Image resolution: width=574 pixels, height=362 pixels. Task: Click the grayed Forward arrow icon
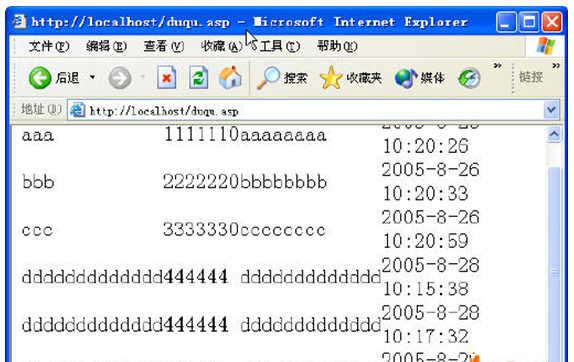pyautogui.click(x=120, y=78)
